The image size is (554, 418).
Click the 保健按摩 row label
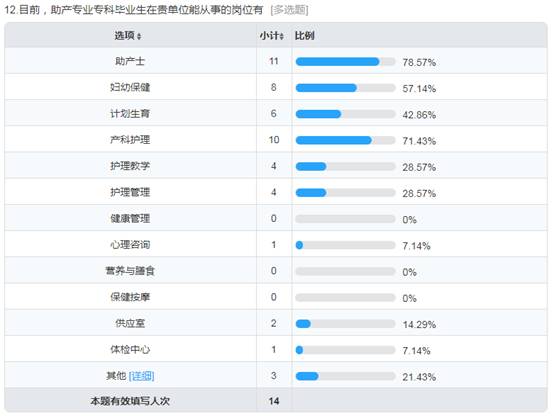pyautogui.click(x=130, y=297)
